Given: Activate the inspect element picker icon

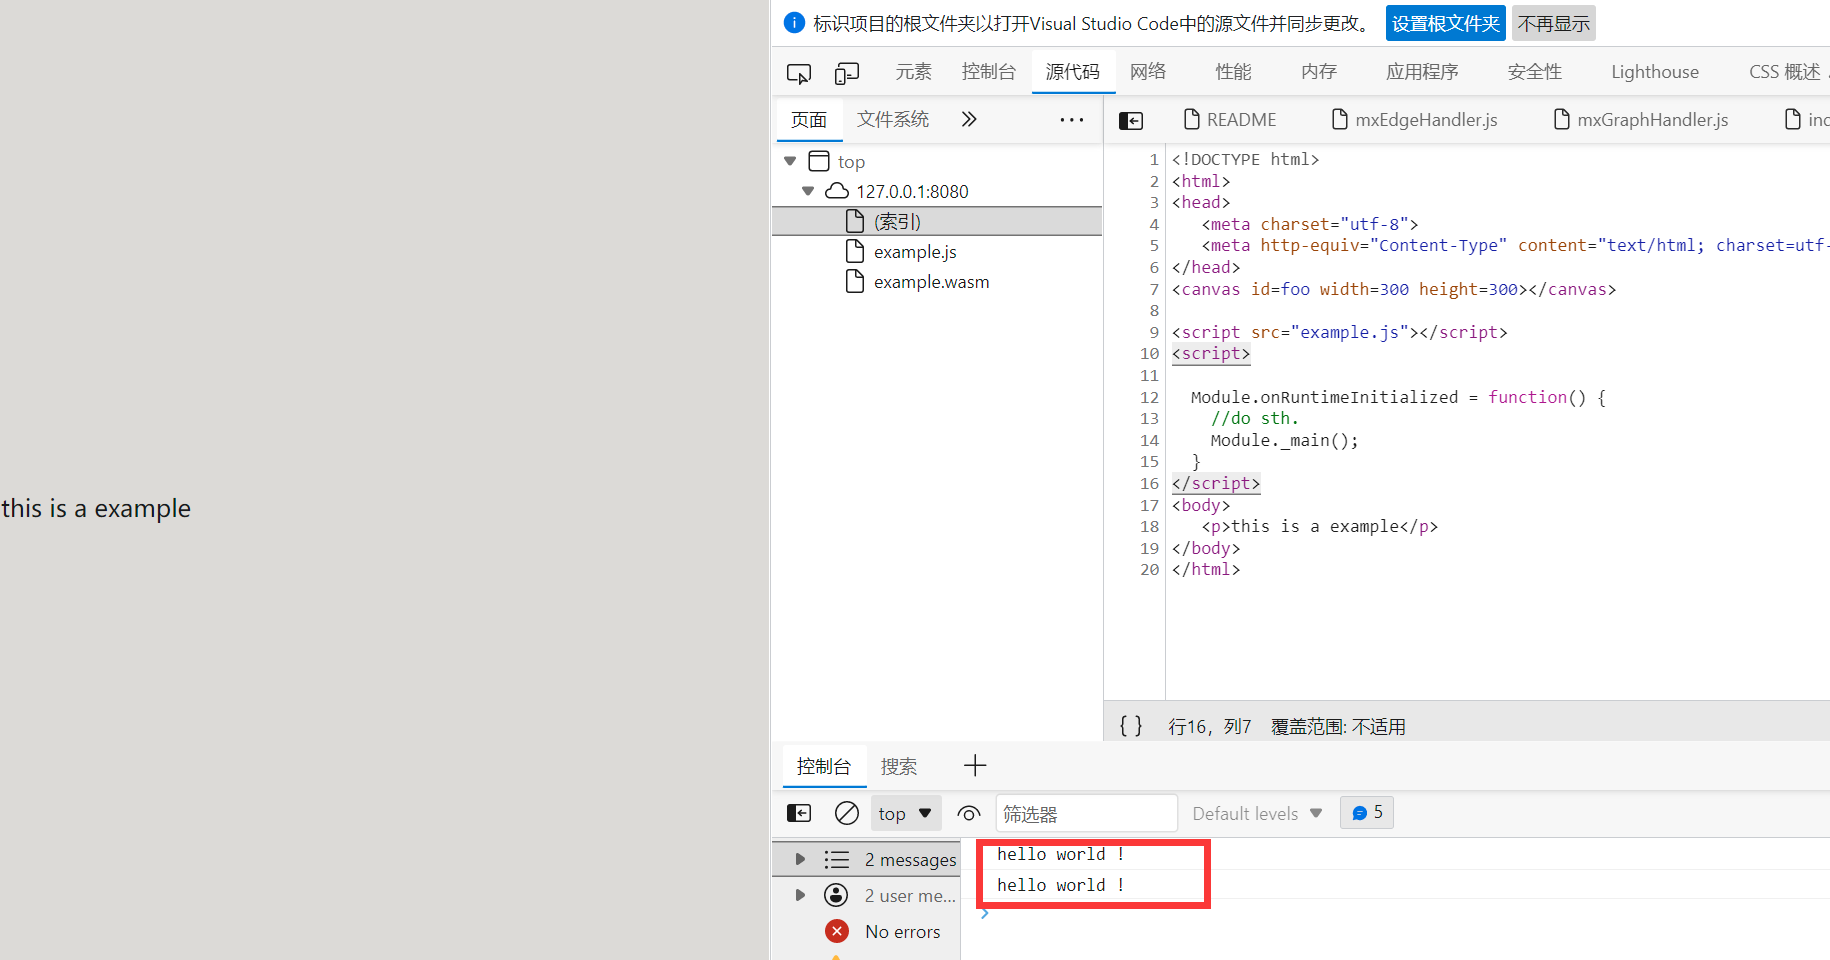Looking at the screenshot, I should click(x=799, y=73).
